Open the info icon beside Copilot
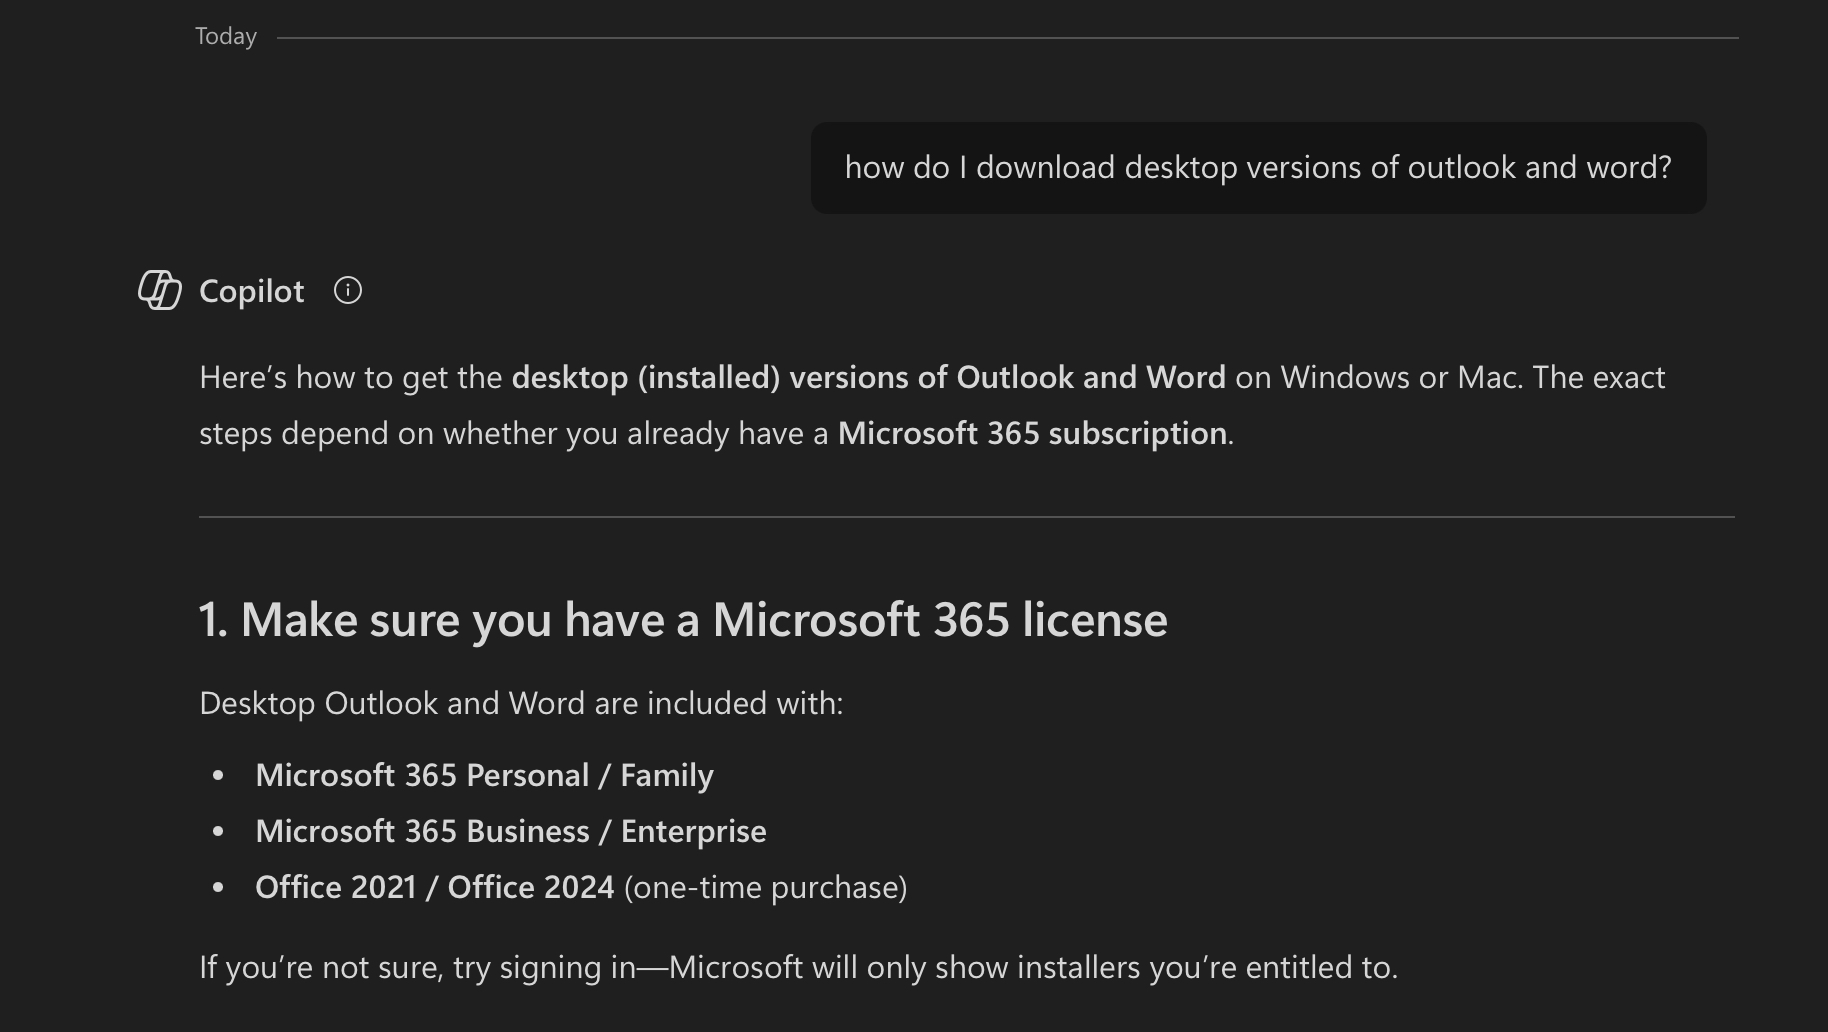Screen dimensions: 1828x1032 coord(348,290)
